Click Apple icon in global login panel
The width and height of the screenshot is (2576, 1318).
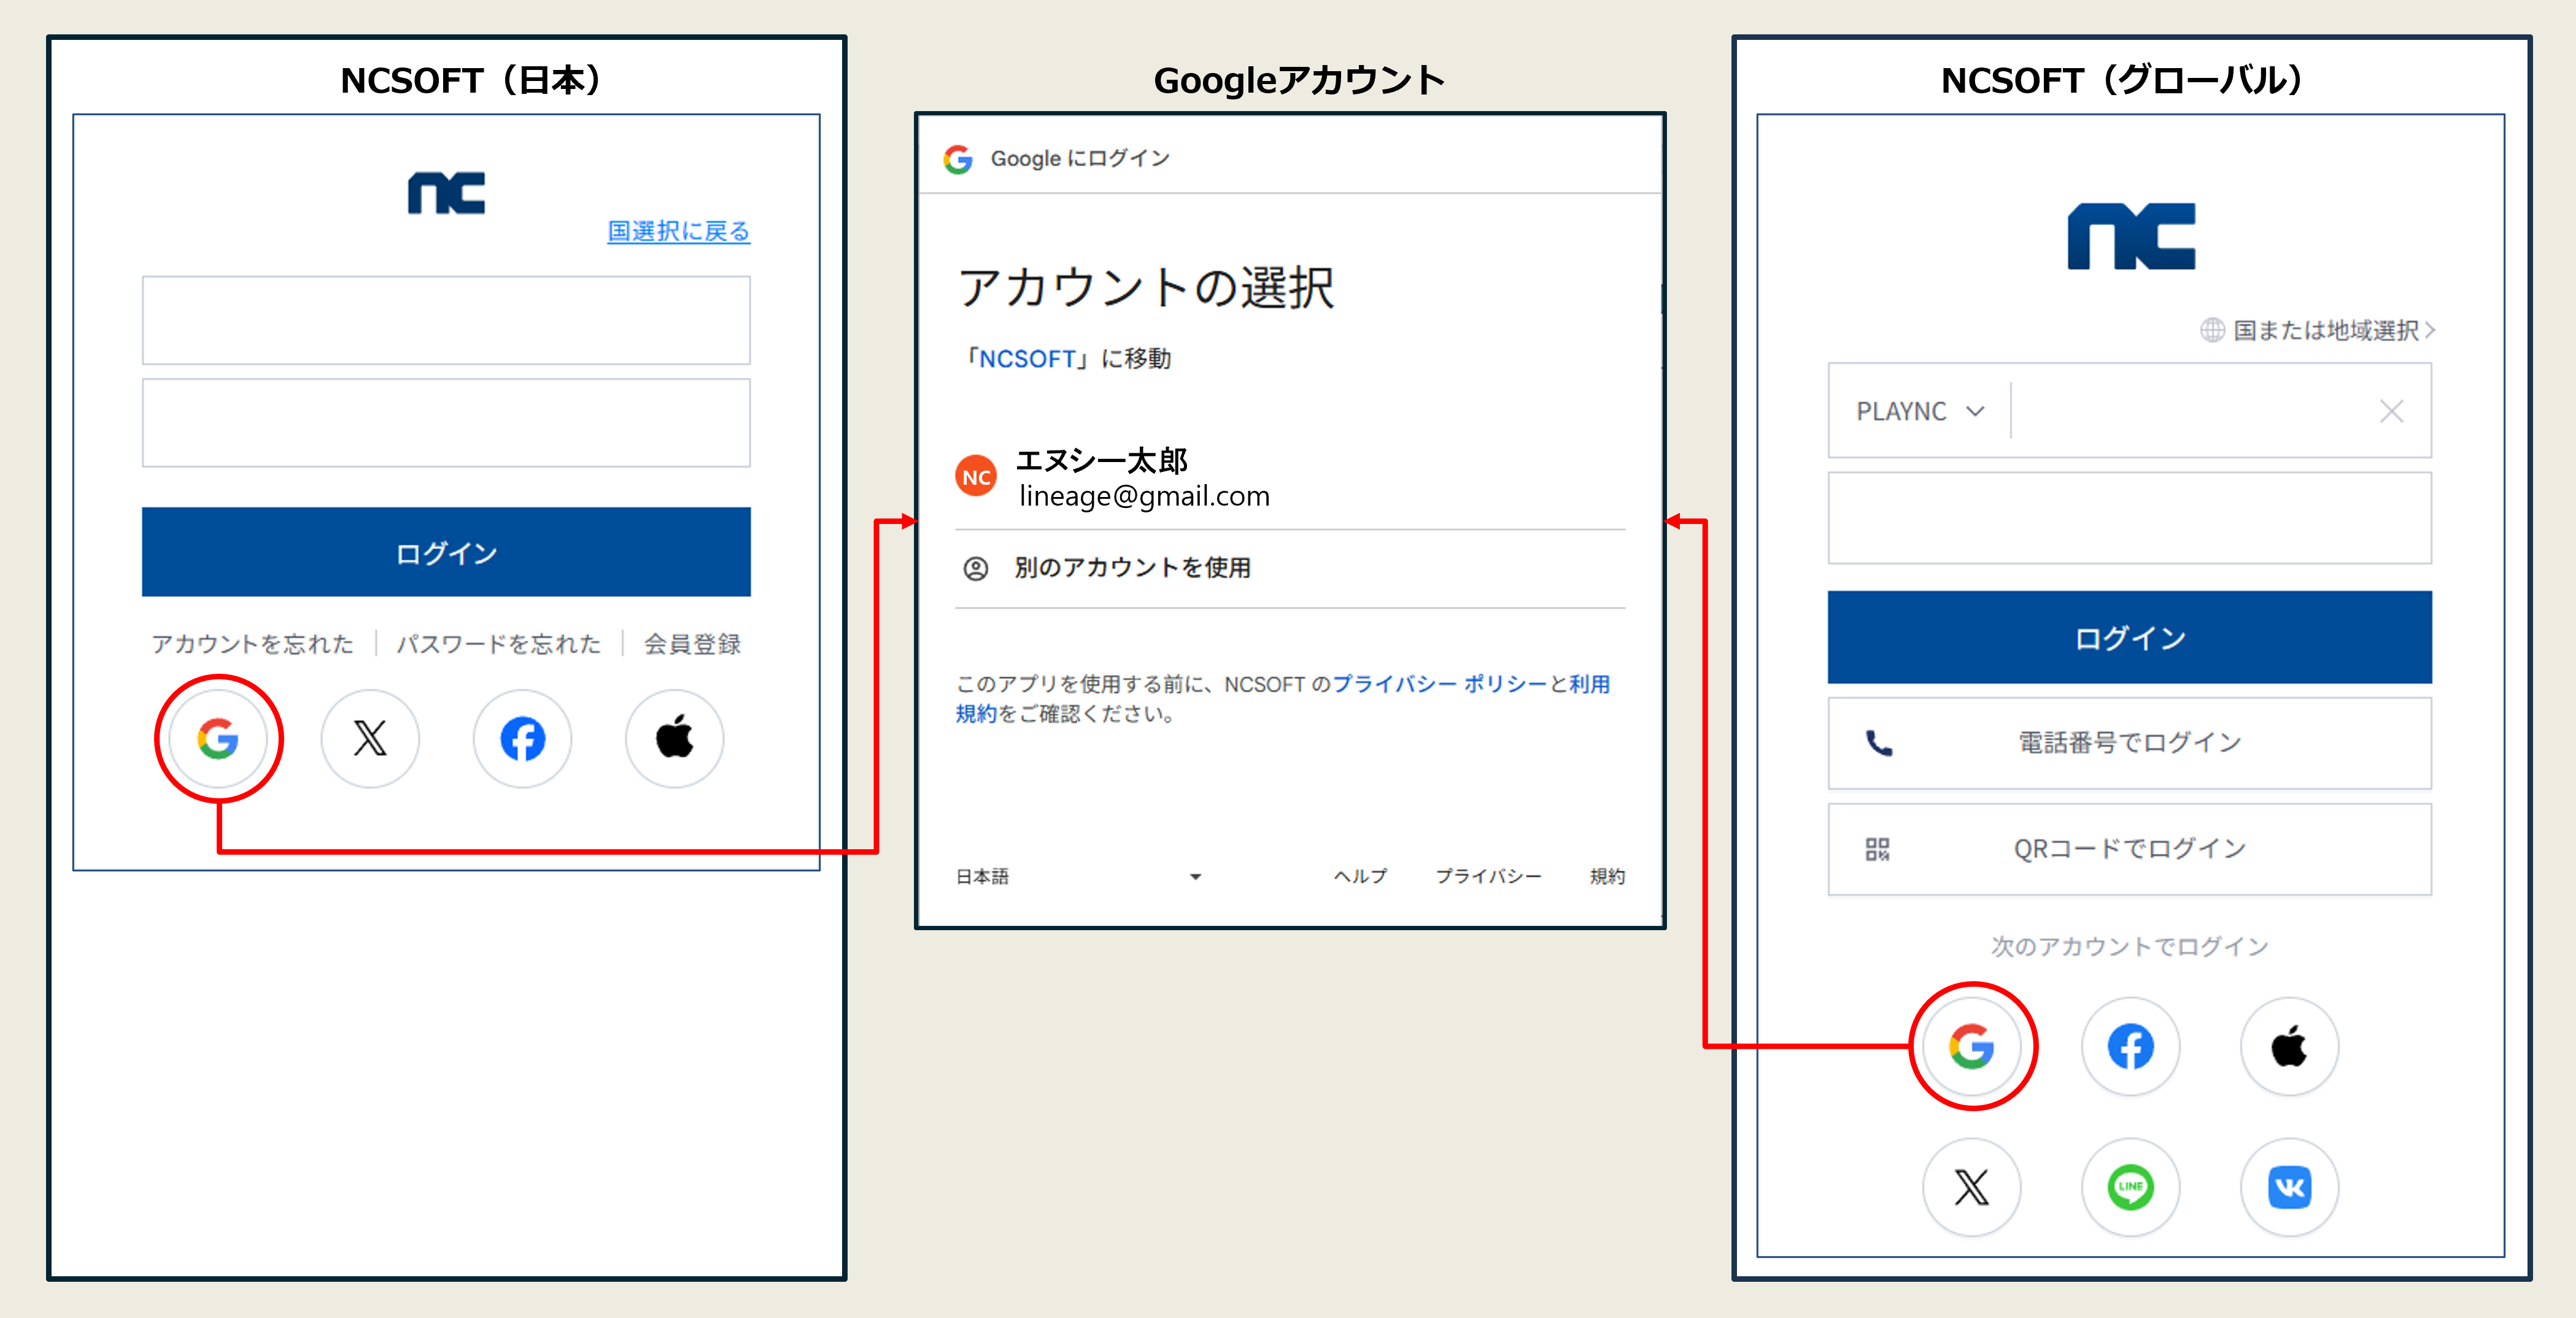click(x=2289, y=1047)
